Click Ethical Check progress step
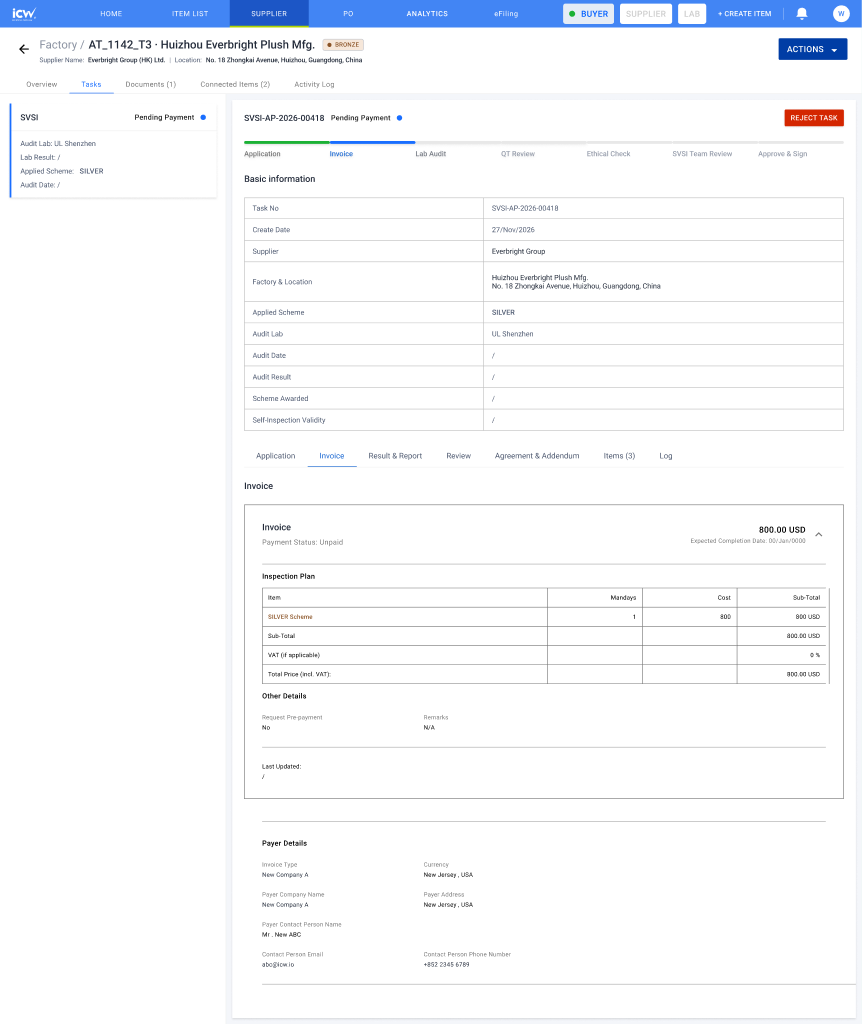The image size is (862, 1024). [x=609, y=153]
